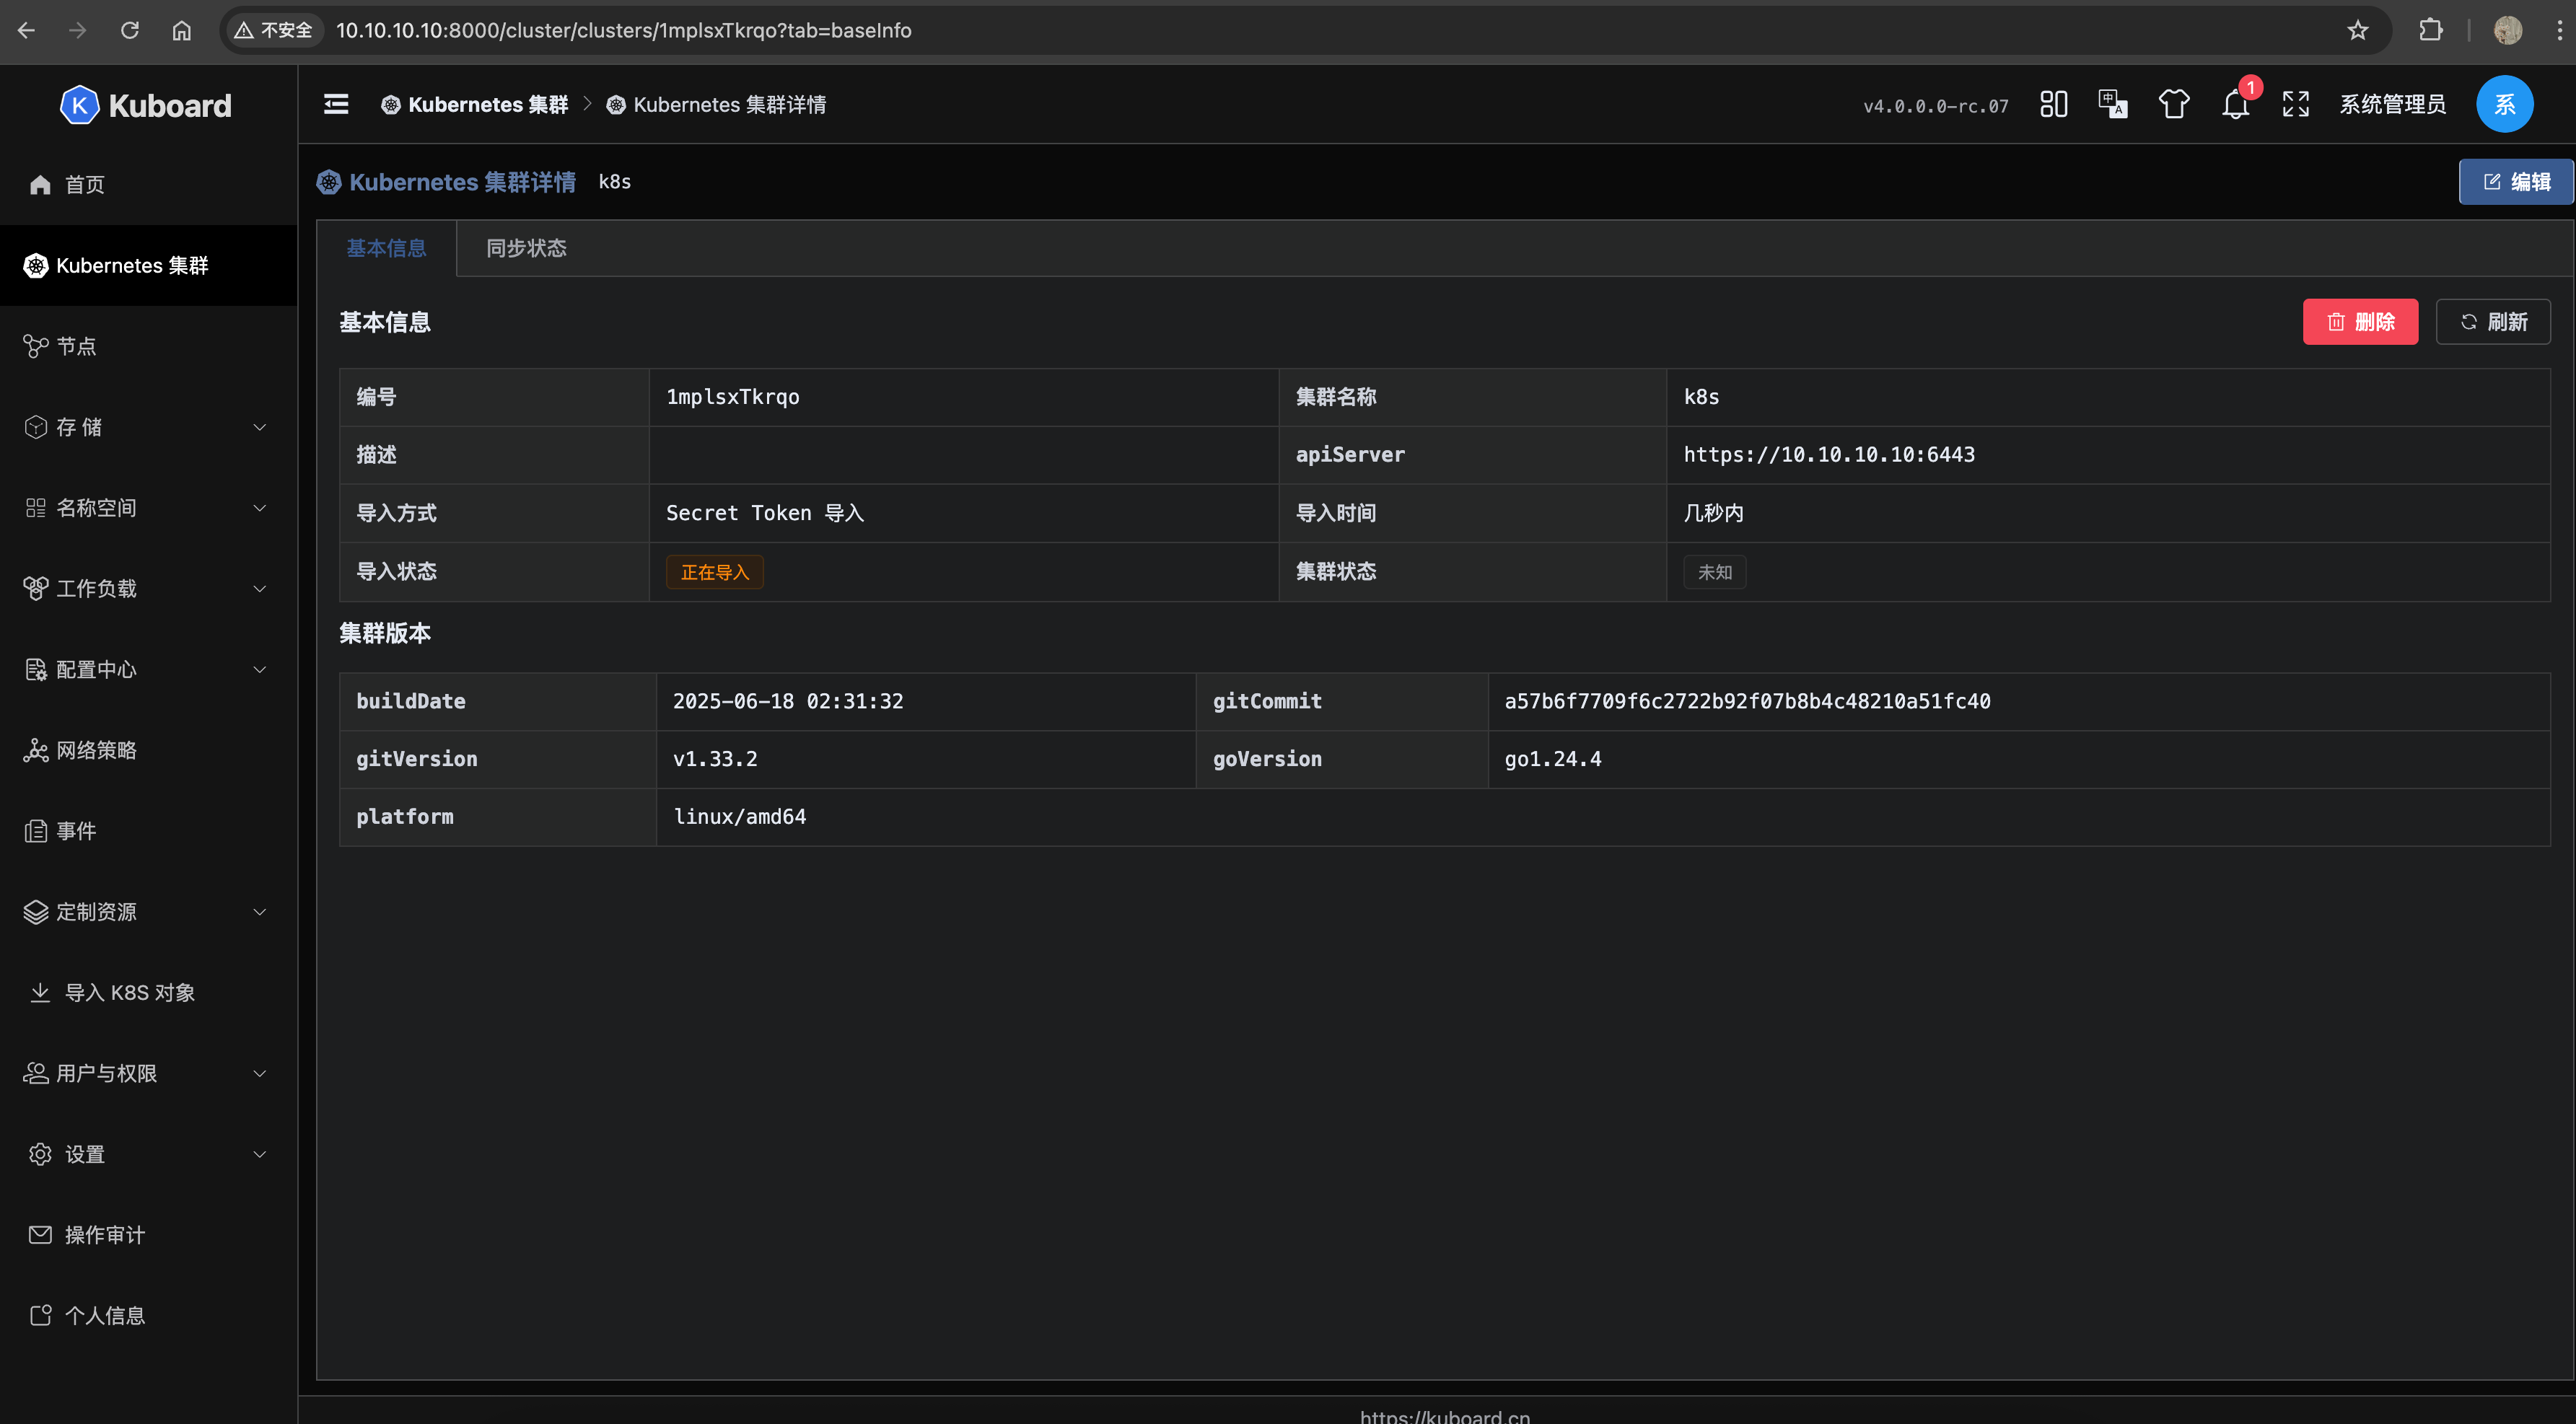Click the 工作负载 workload icon
Viewport: 2576px width, 1424px height.
pos(36,588)
